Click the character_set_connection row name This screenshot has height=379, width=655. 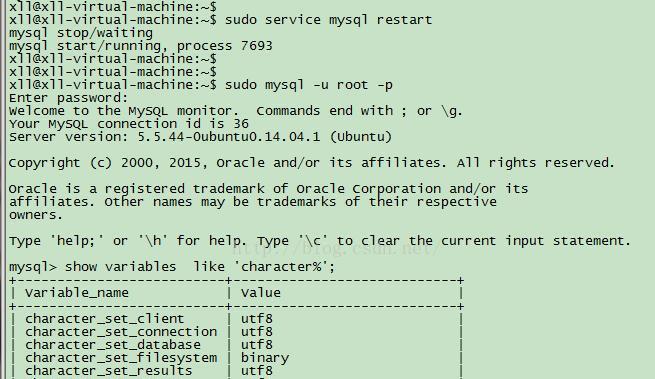121,332
